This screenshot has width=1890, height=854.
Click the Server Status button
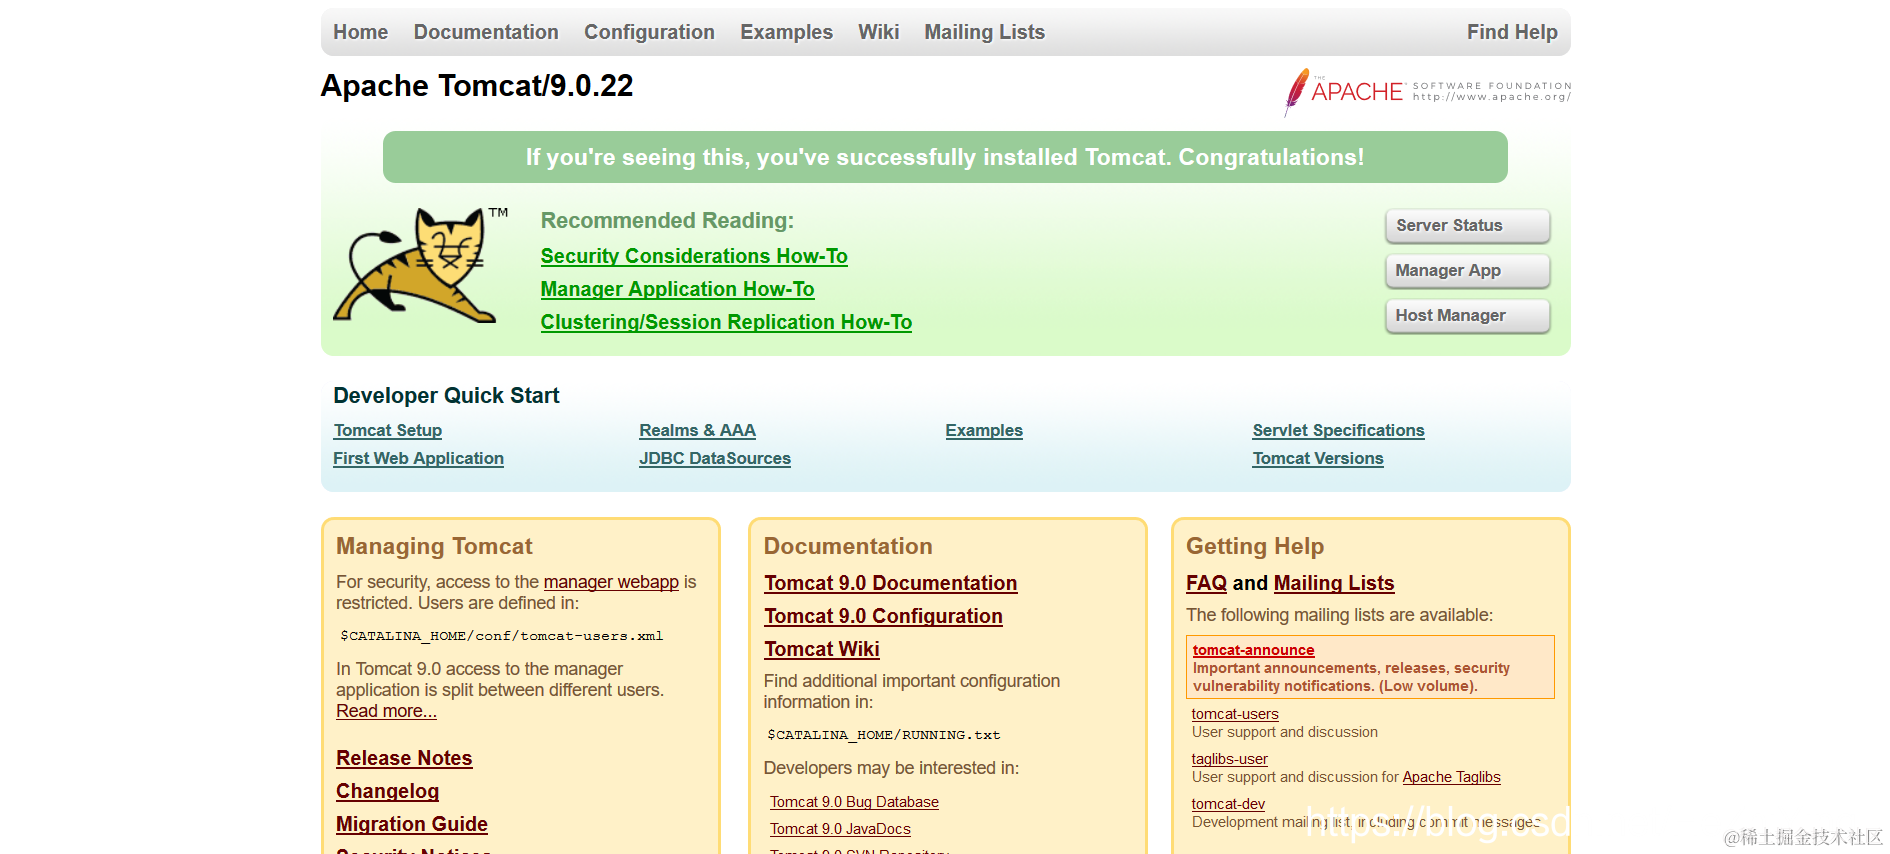pos(1467,226)
